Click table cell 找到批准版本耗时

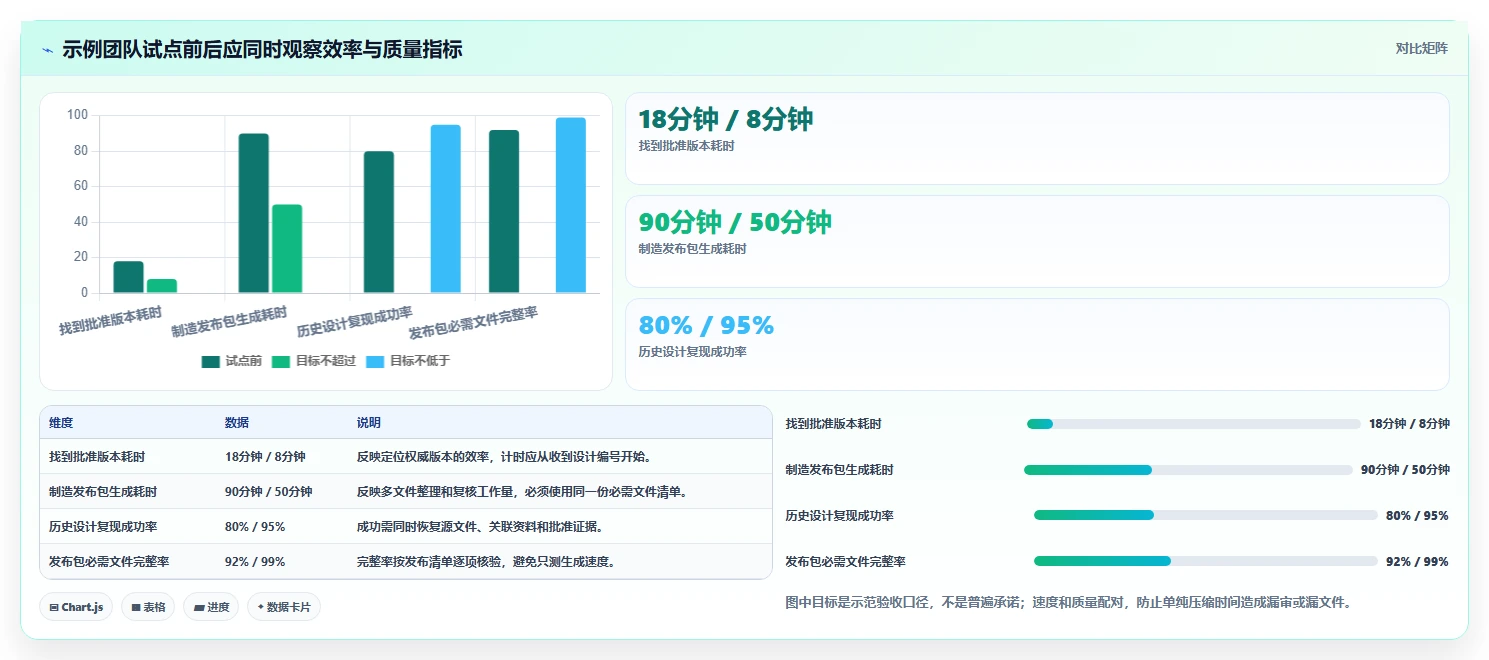pos(97,457)
